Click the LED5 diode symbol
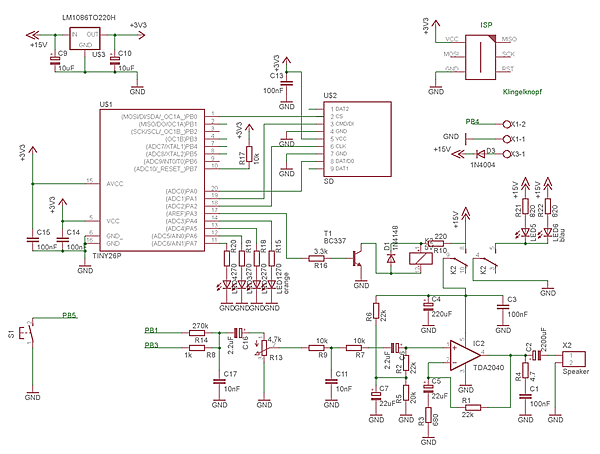The image size is (600, 454). pyautogui.click(x=525, y=232)
